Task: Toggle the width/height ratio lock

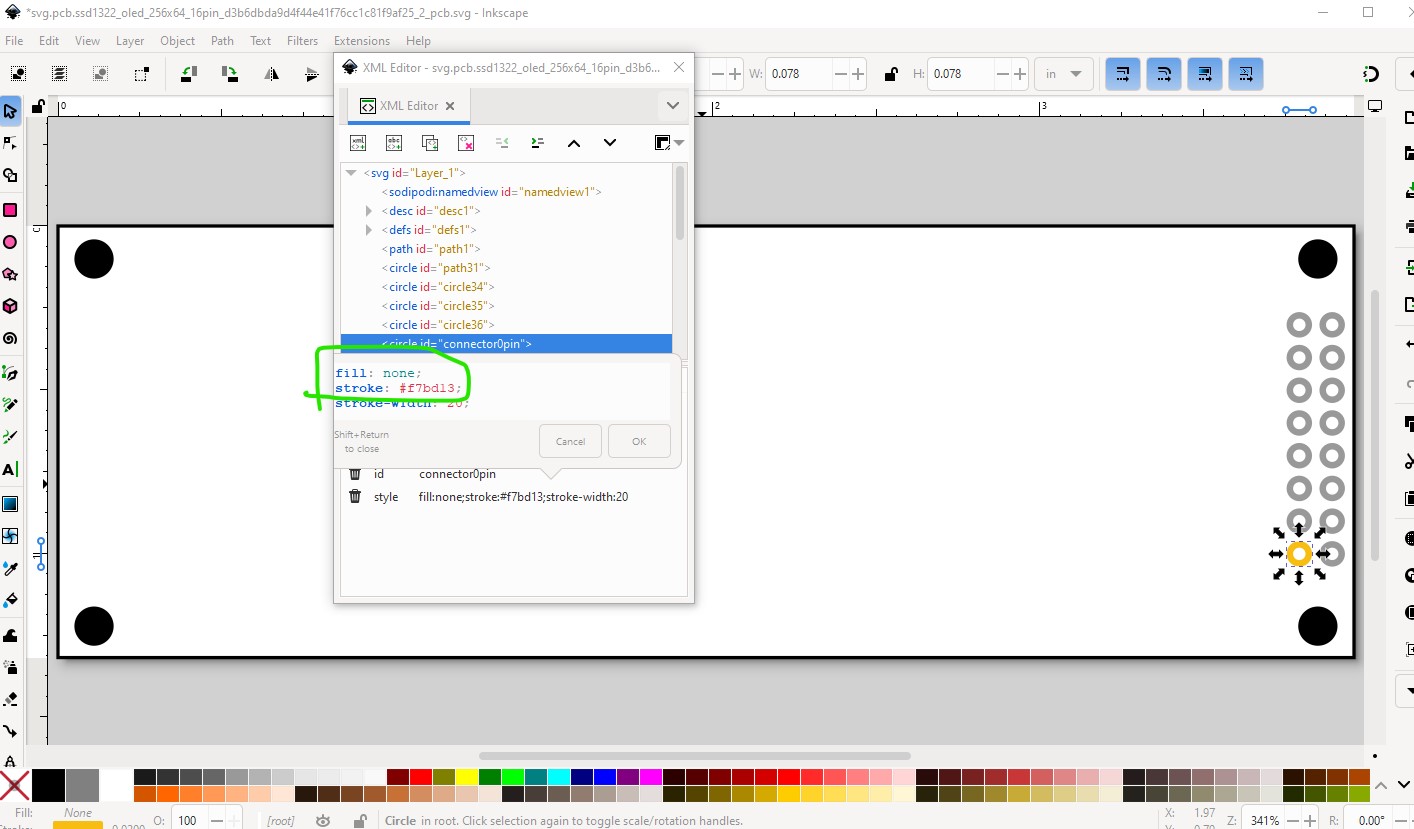Action: pos(890,74)
